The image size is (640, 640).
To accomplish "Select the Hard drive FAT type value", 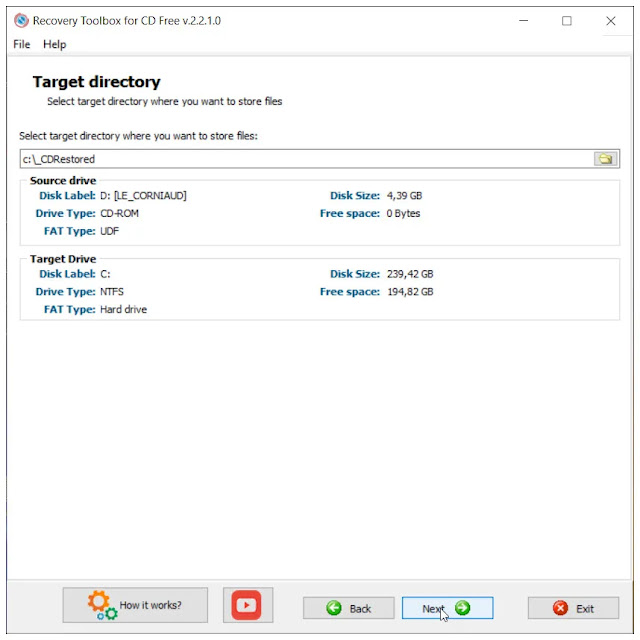I will [x=123, y=309].
